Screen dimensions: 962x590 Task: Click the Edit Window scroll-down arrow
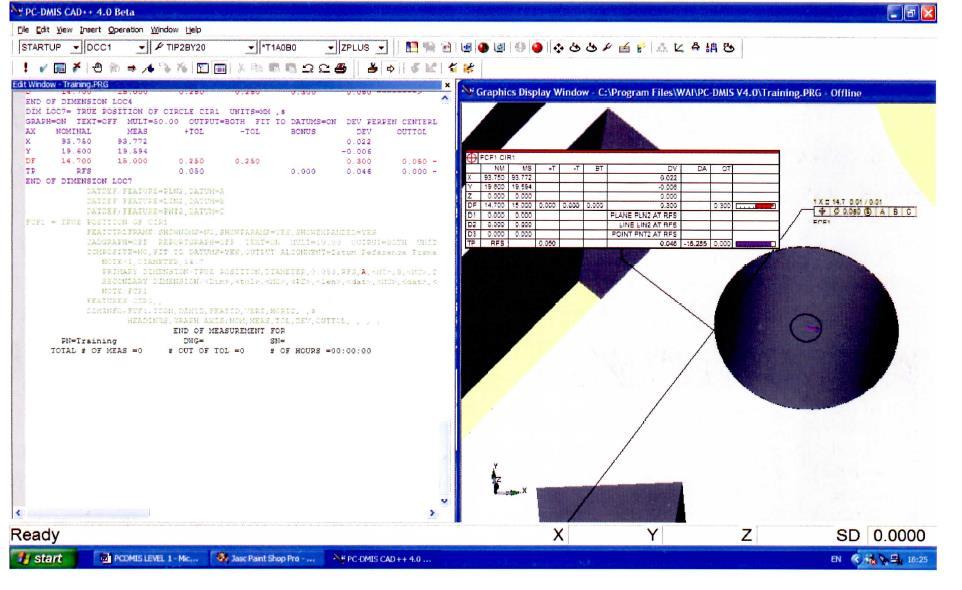click(x=444, y=501)
